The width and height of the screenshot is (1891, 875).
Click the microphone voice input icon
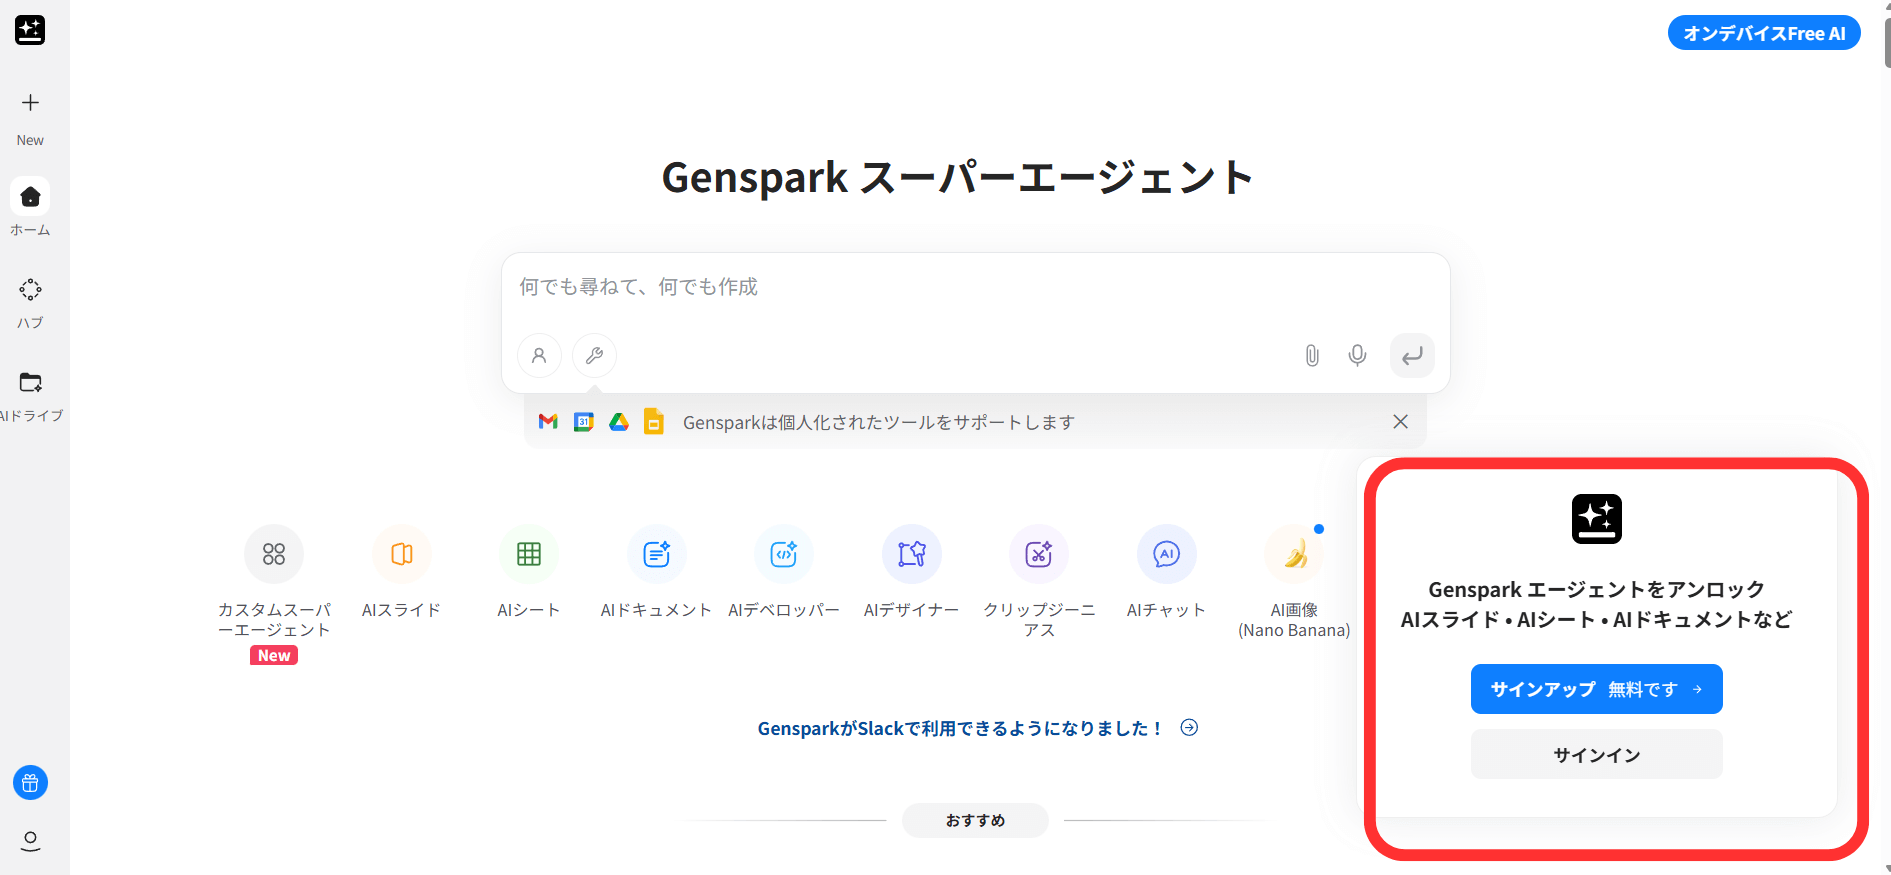point(1357,355)
